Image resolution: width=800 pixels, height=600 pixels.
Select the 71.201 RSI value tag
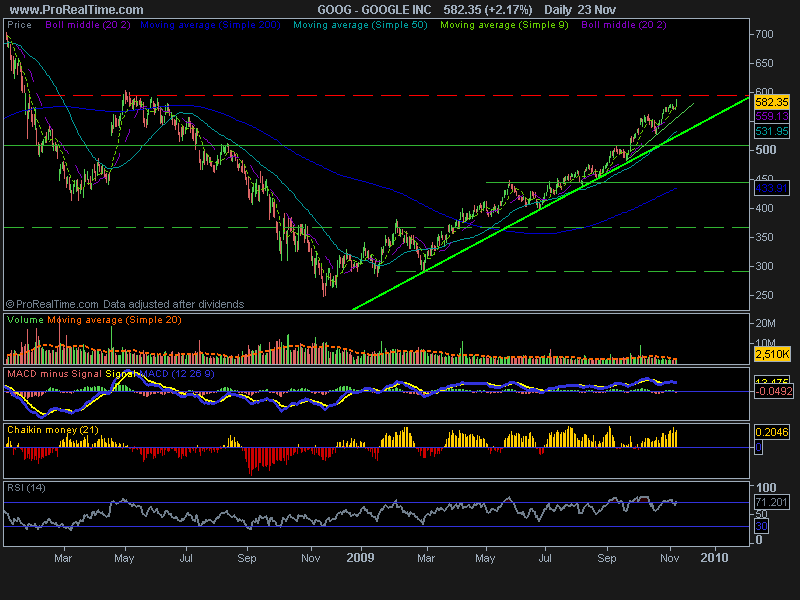(772, 502)
